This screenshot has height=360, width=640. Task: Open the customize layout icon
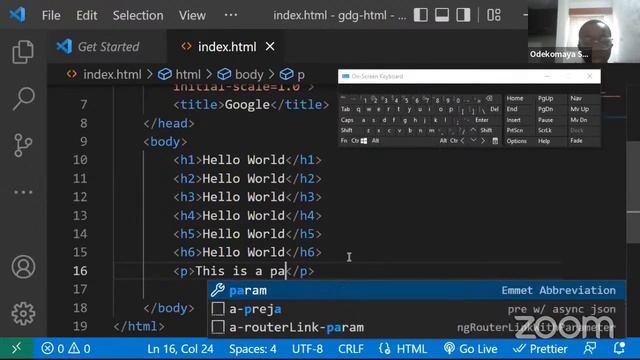[x=494, y=15]
